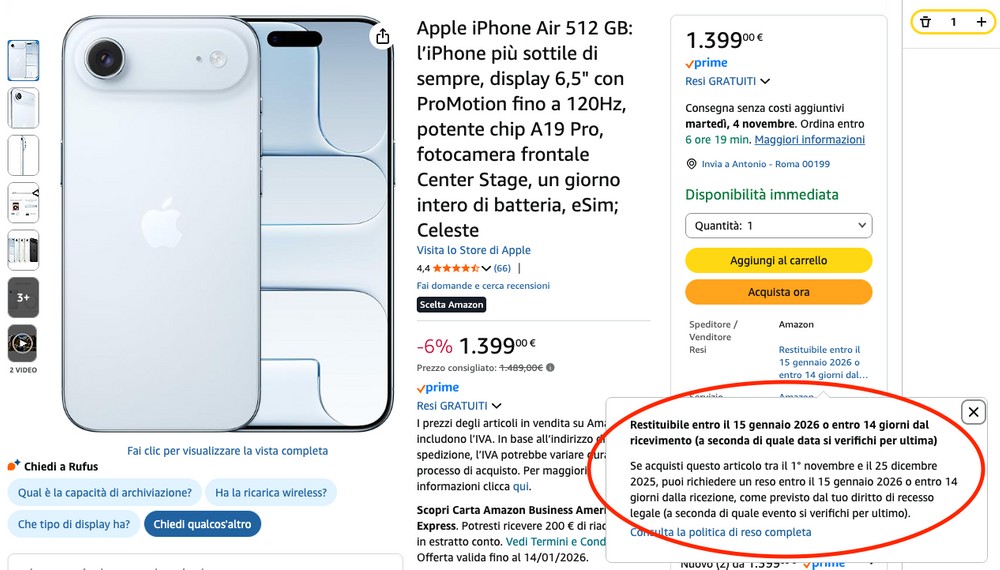Image resolution: width=1000 pixels, height=570 pixels.
Task: Expand Resi GRATUITI in buy box
Action: [x=765, y=81]
